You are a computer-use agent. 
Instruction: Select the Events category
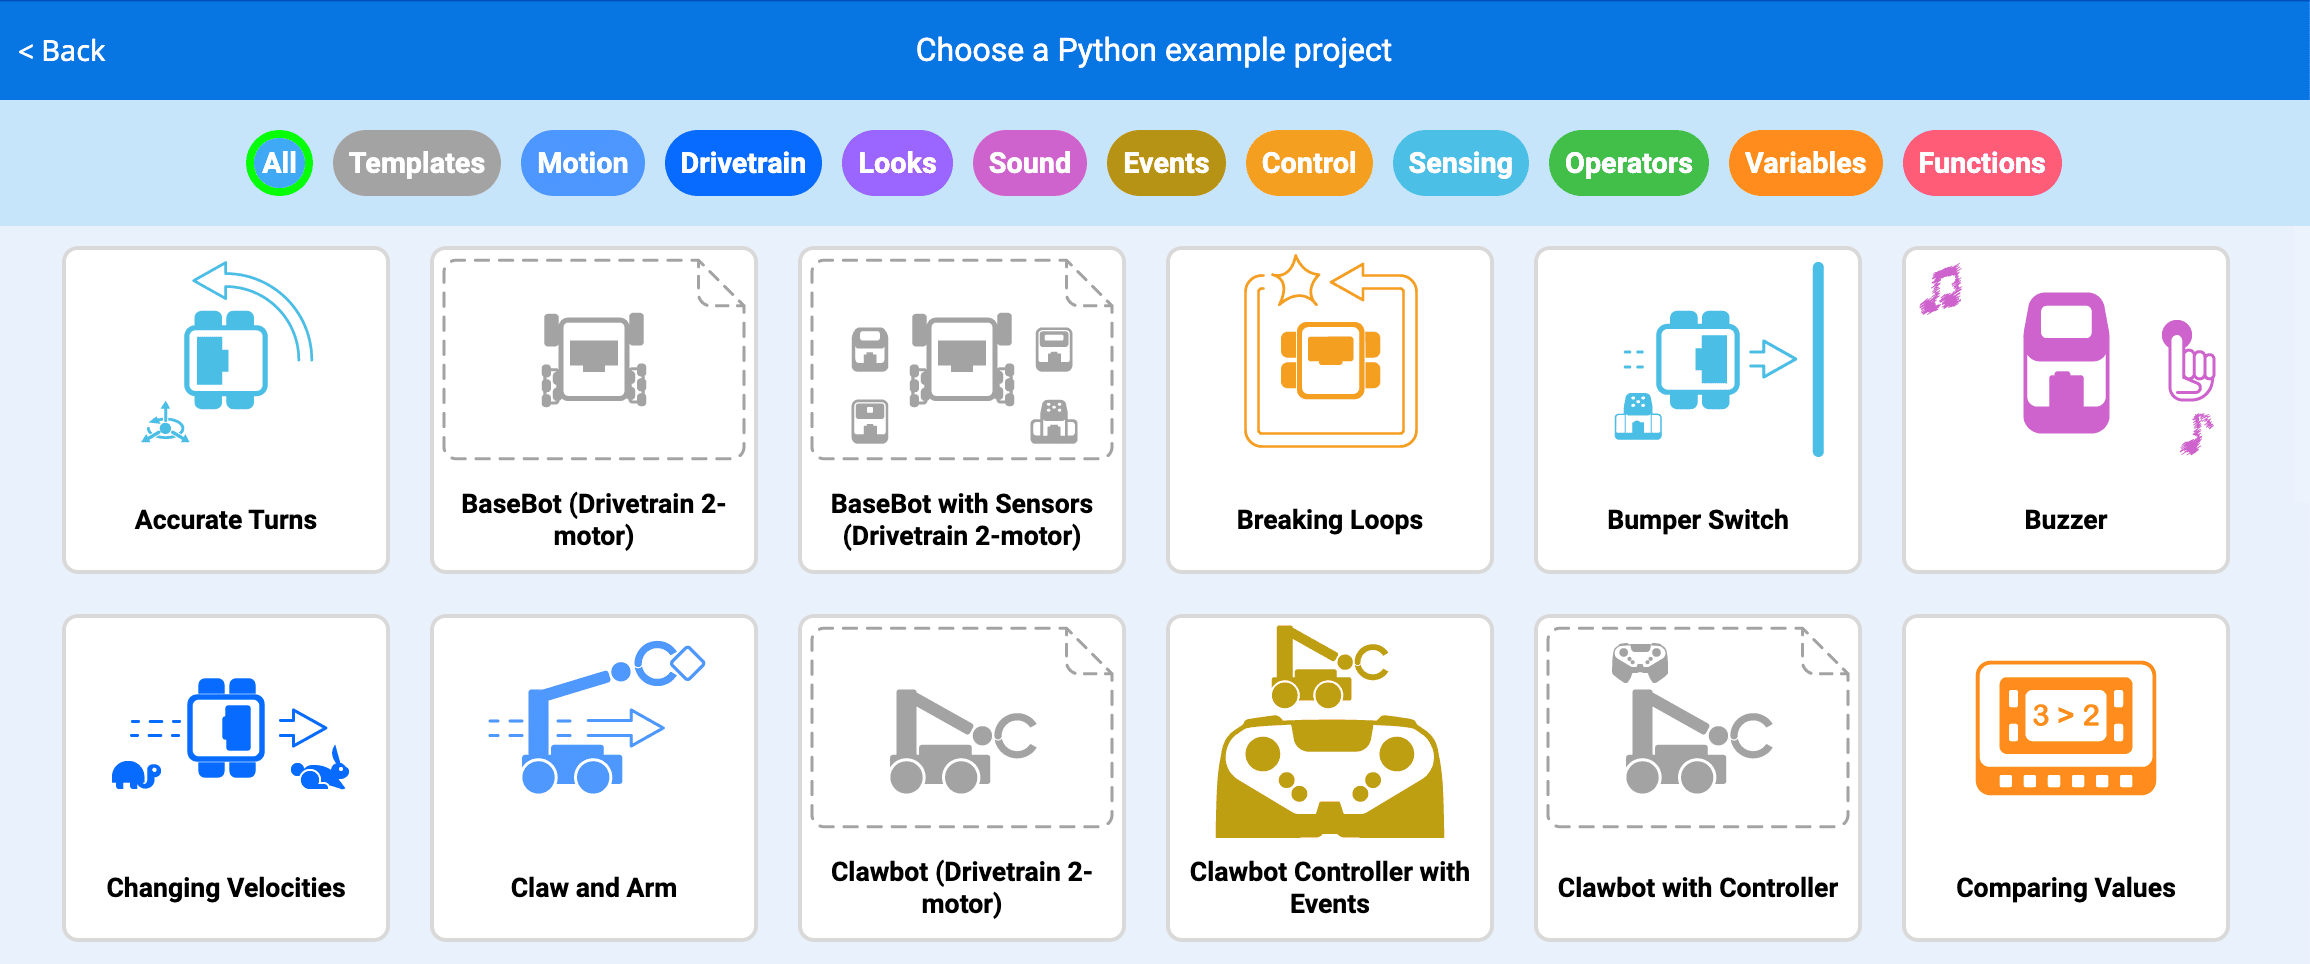1165,163
